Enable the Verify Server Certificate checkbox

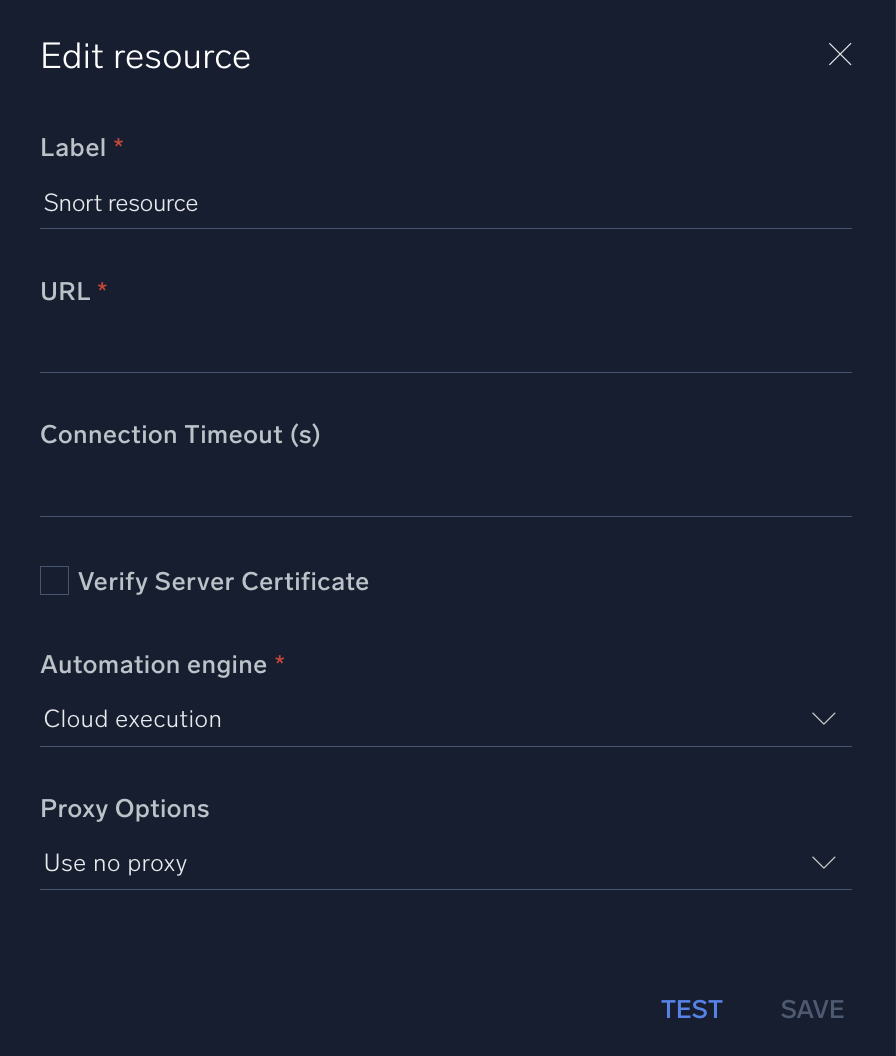[55, 581]
